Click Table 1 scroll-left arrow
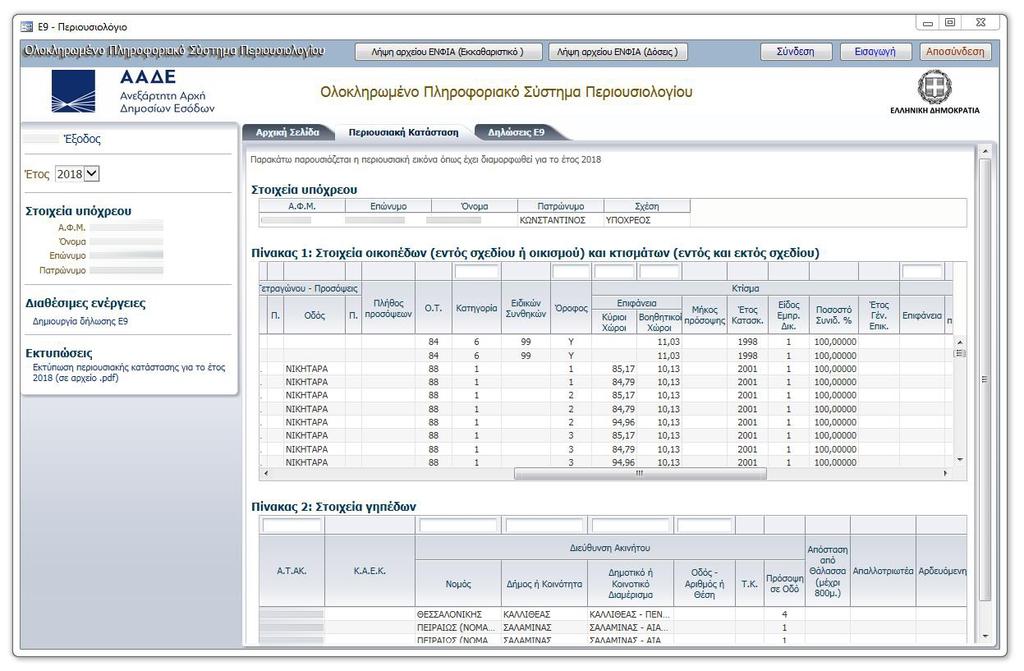This screenshot has width=1024, height=671. pos(265,473)
